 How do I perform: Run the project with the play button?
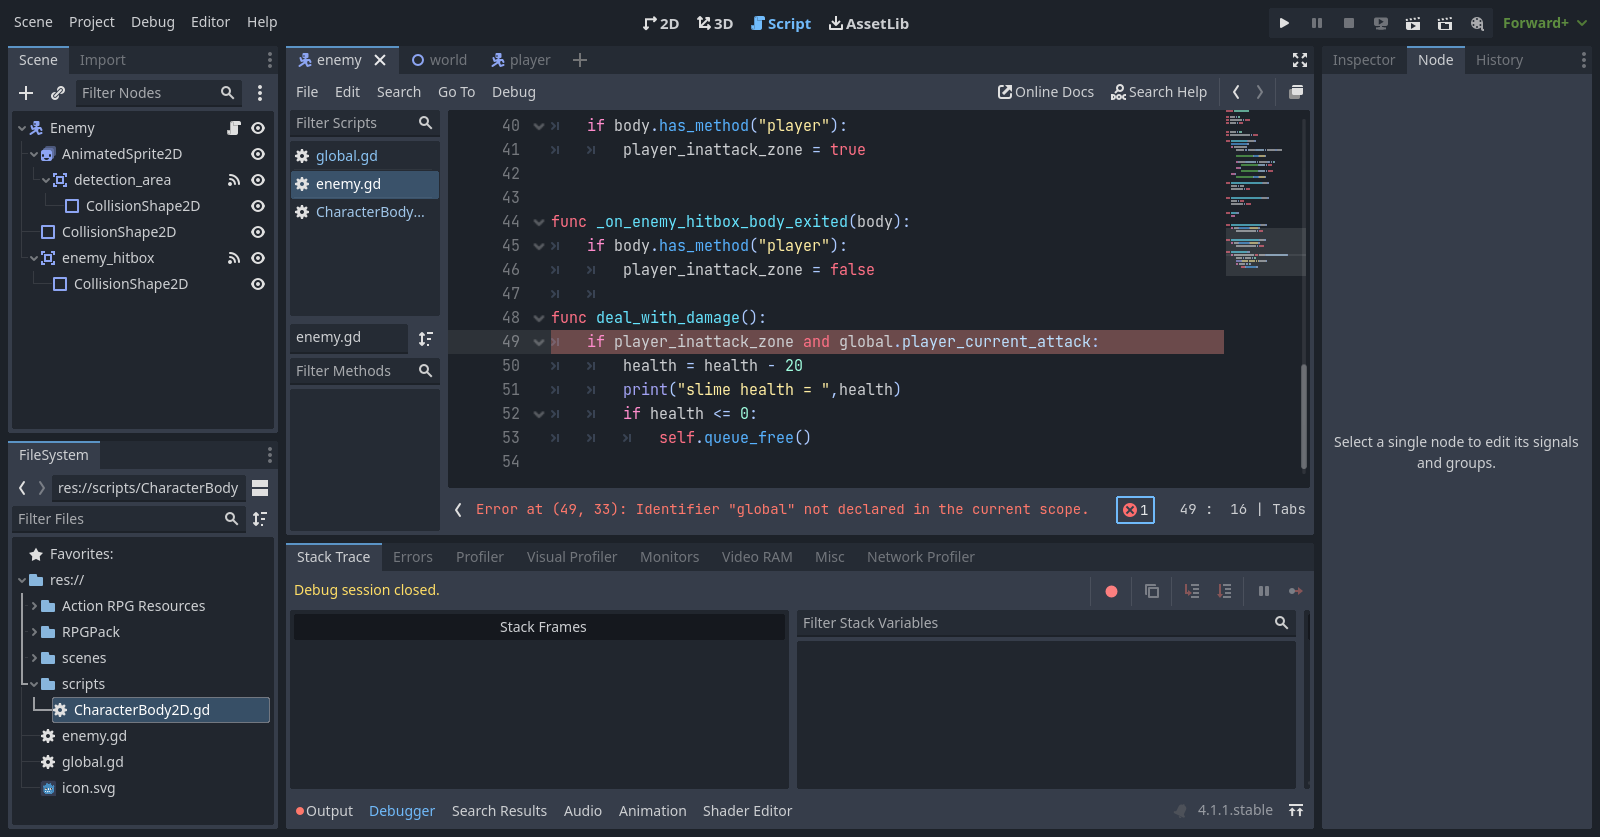[x=1284, y=23]
